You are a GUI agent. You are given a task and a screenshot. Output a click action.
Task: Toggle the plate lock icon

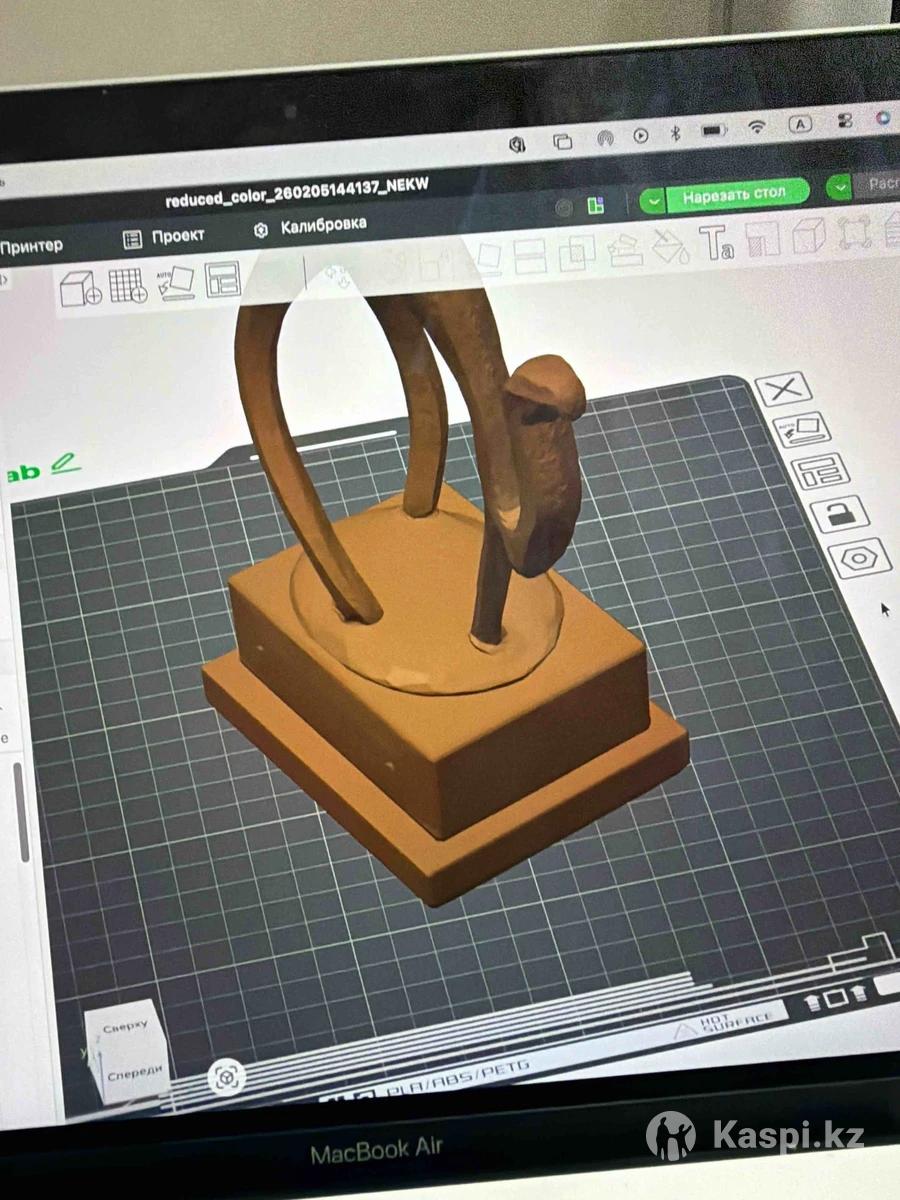click(838, 514)
